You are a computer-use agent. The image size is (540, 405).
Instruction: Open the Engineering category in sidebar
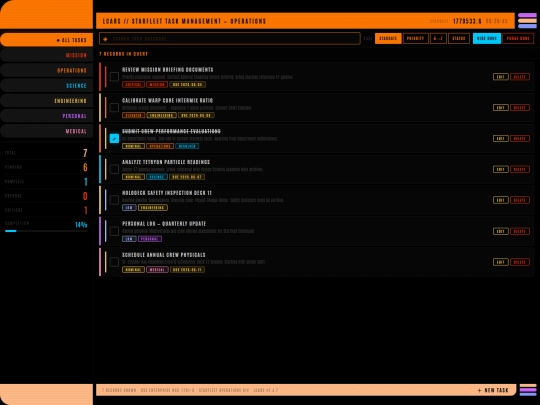[46, 101]
